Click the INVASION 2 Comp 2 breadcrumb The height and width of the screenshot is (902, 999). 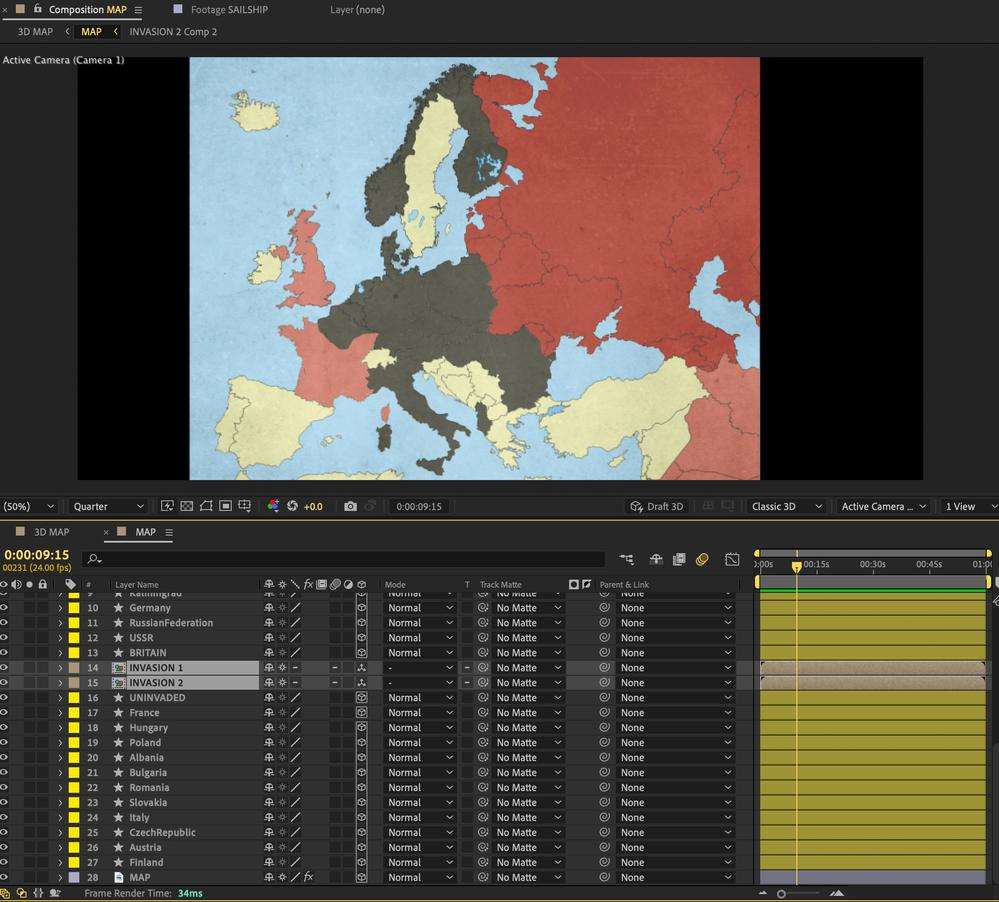click(x=173, y=32)
